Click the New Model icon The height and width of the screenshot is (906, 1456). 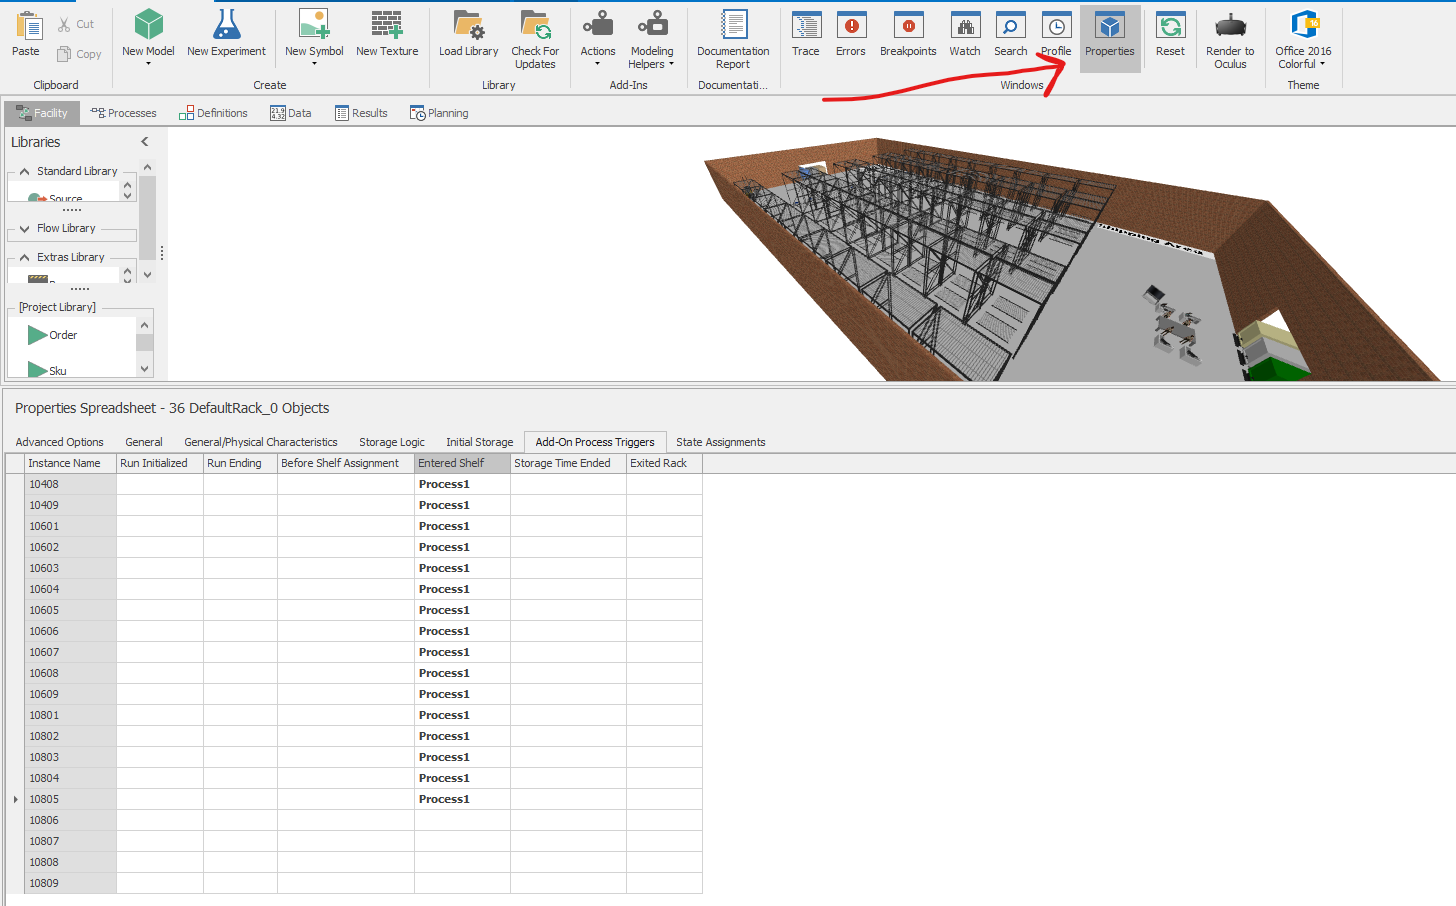[x=148, y=25]
